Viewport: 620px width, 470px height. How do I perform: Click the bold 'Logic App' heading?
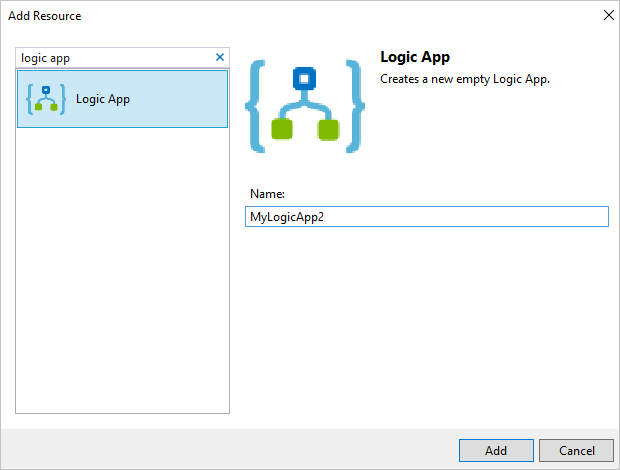pos(415,57)
